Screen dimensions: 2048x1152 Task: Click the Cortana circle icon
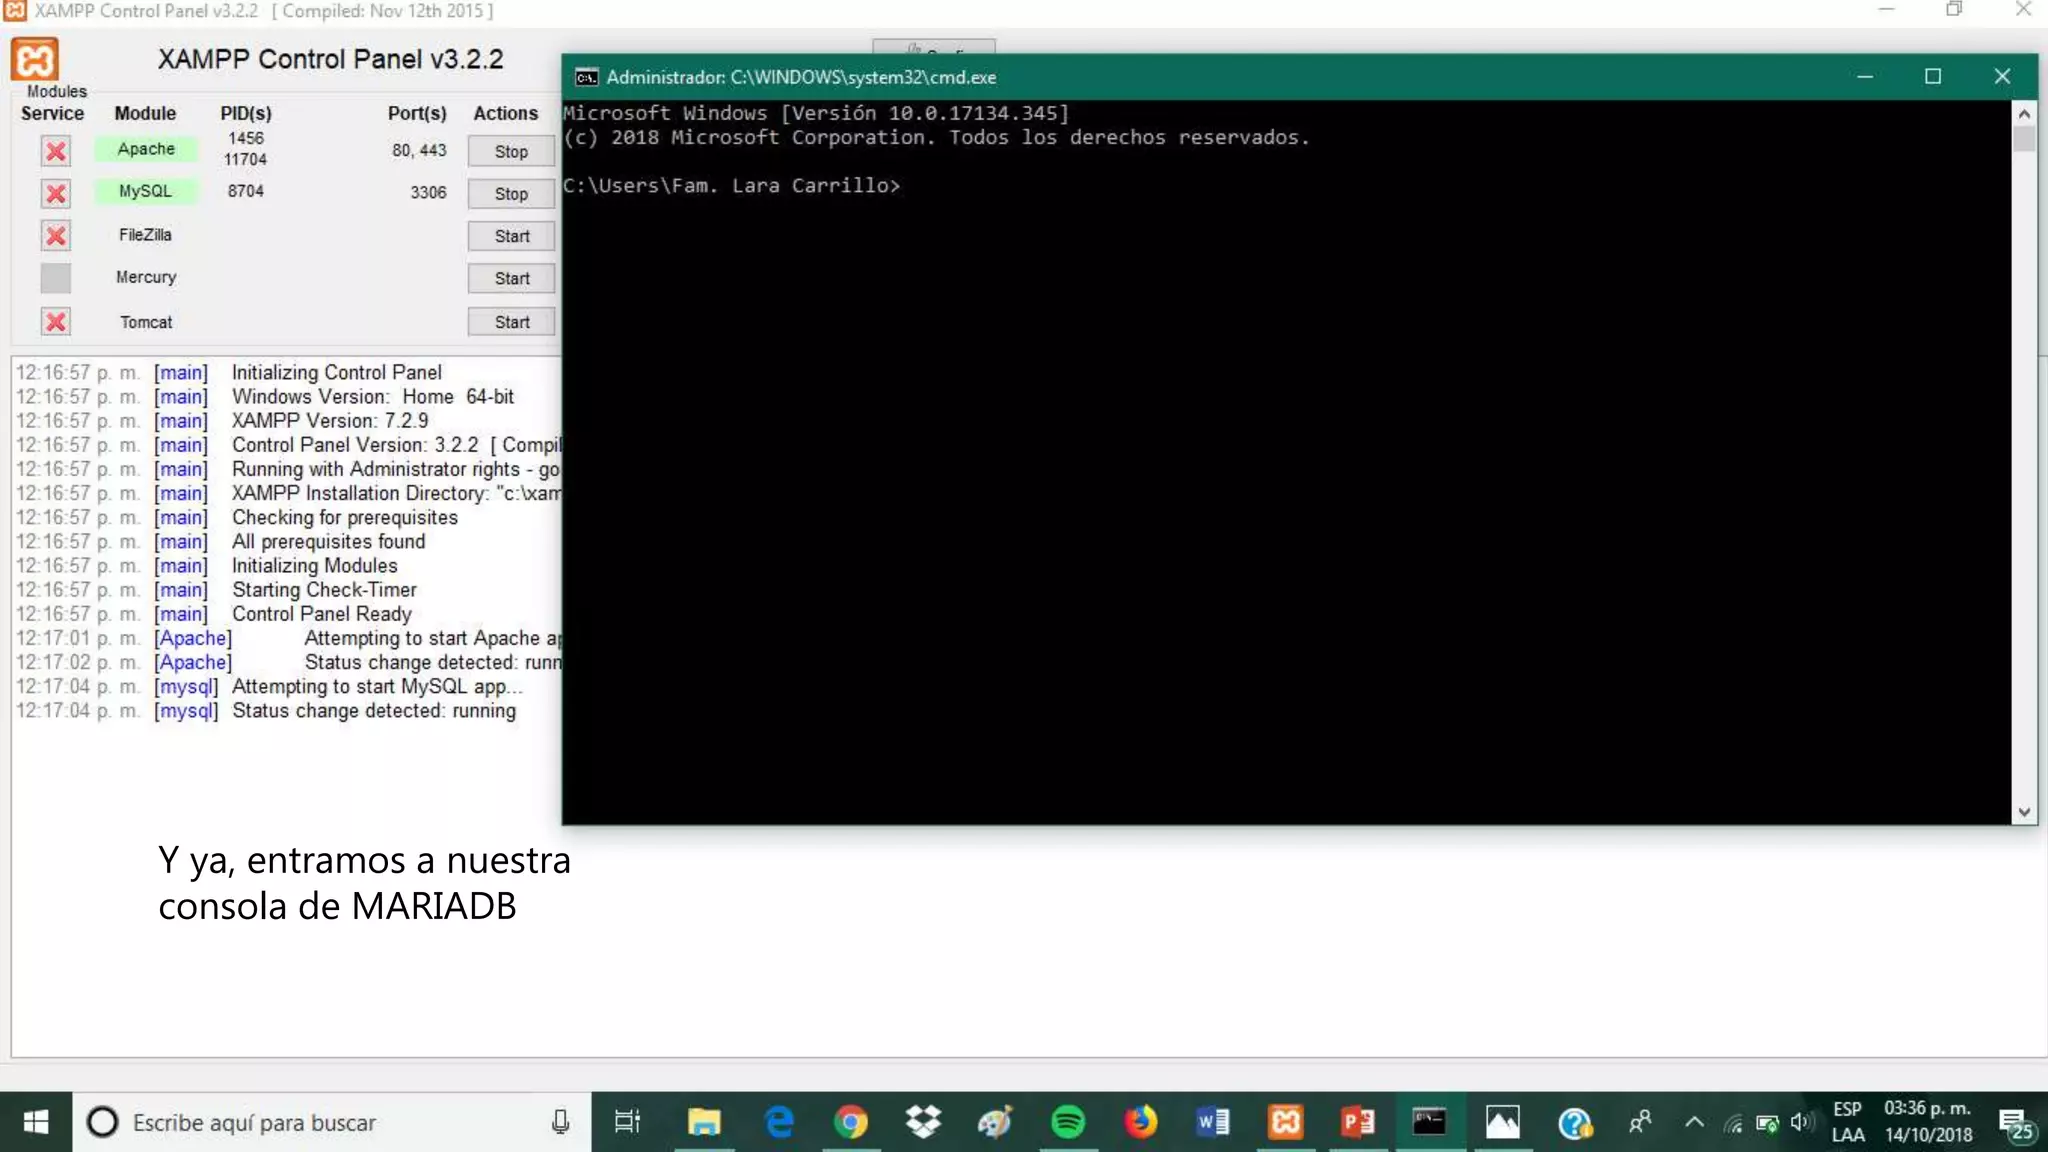tap(102, 1122)
